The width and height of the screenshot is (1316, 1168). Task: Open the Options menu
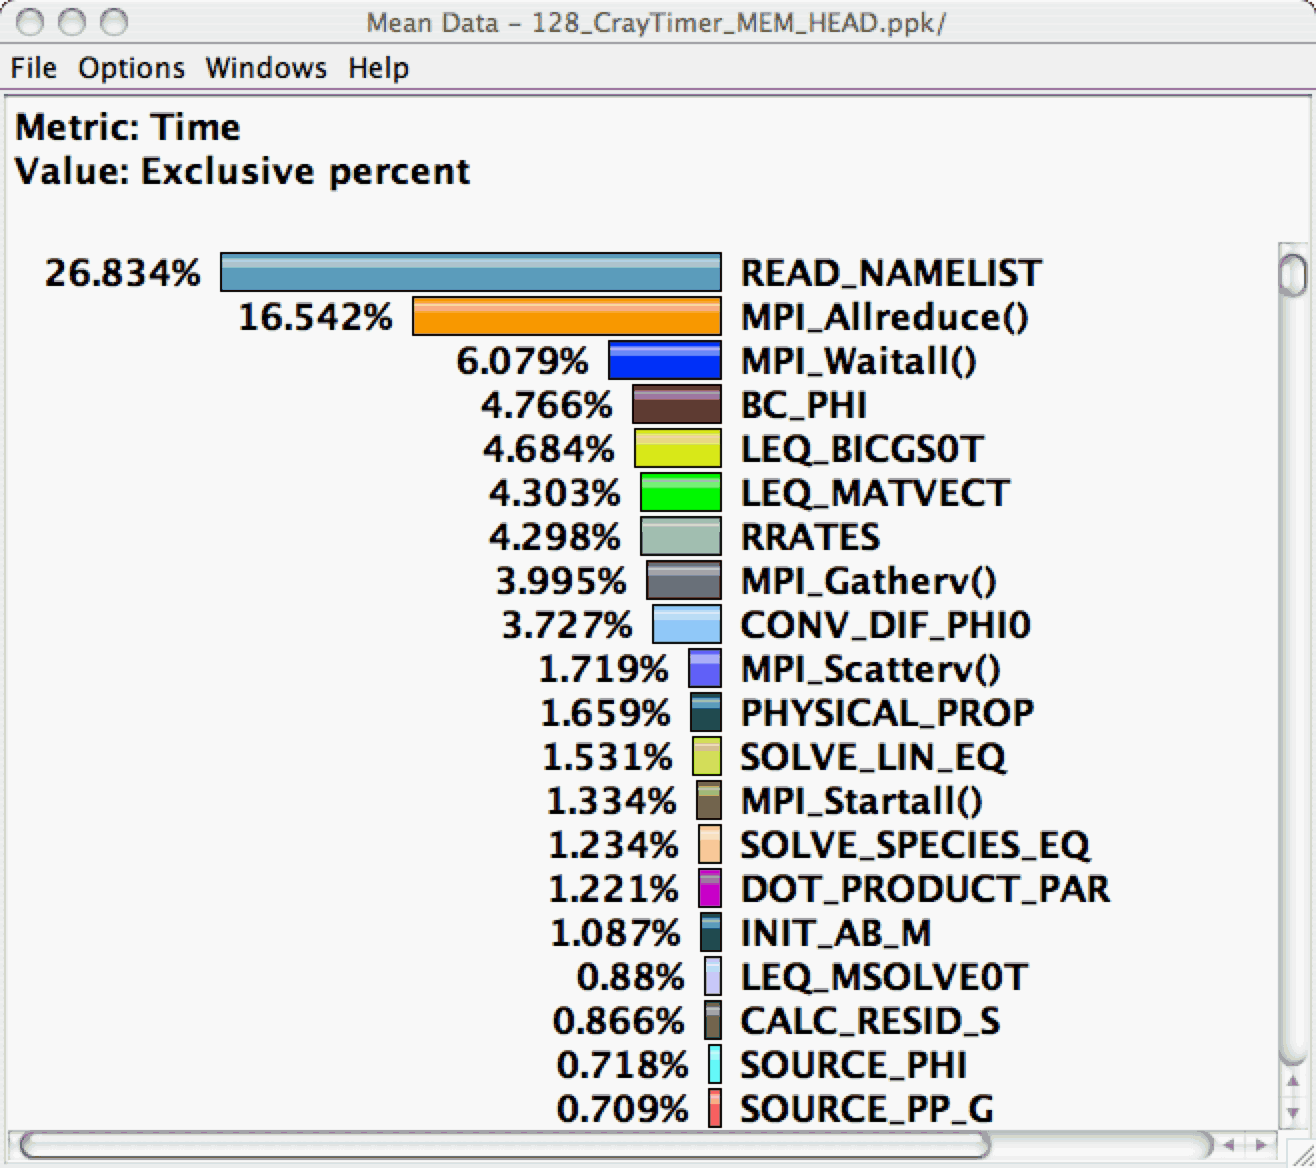[x=131, y=68]
